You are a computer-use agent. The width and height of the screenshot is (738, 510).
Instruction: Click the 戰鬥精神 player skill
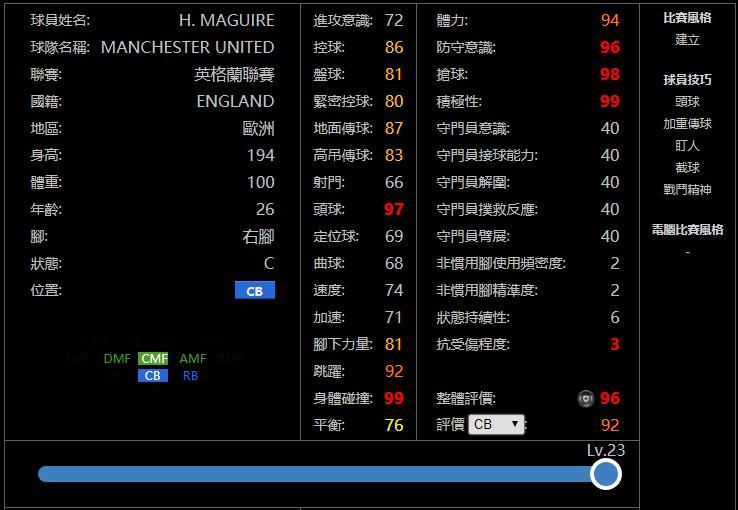[687, 190]
